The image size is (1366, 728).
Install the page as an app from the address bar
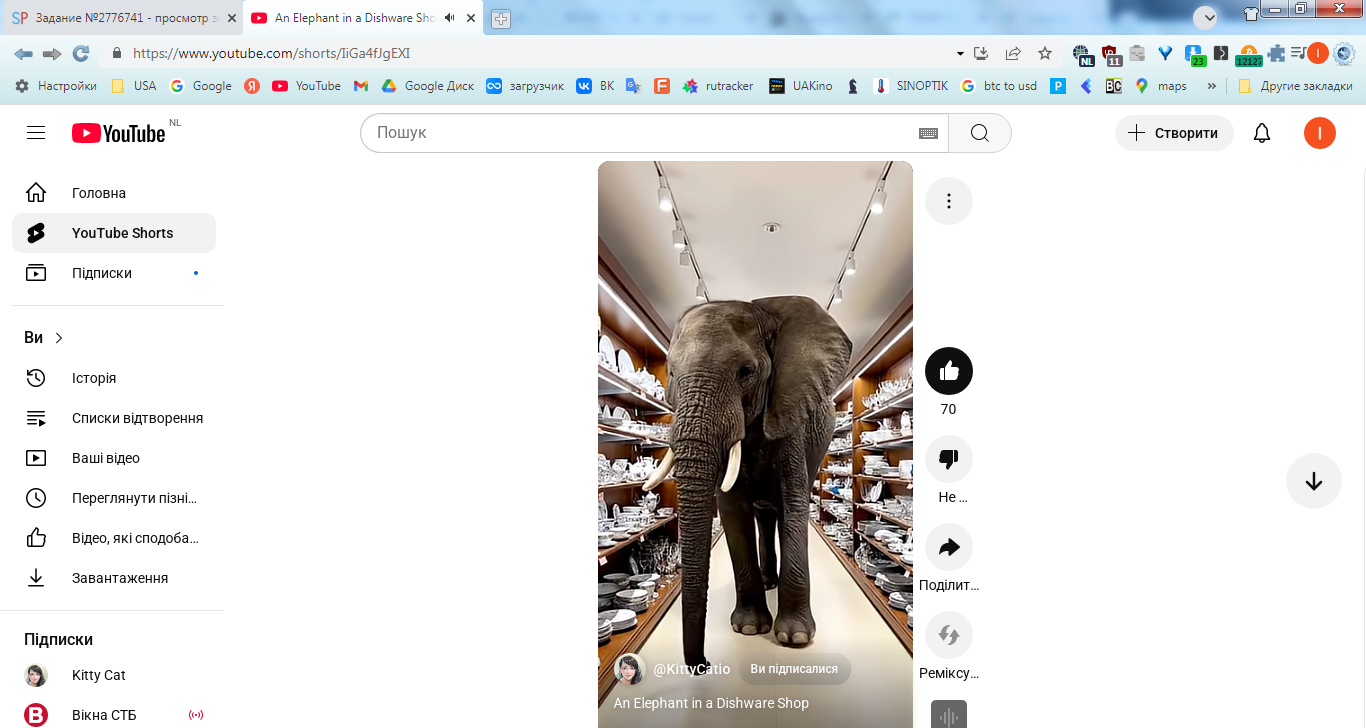point(981,53)
